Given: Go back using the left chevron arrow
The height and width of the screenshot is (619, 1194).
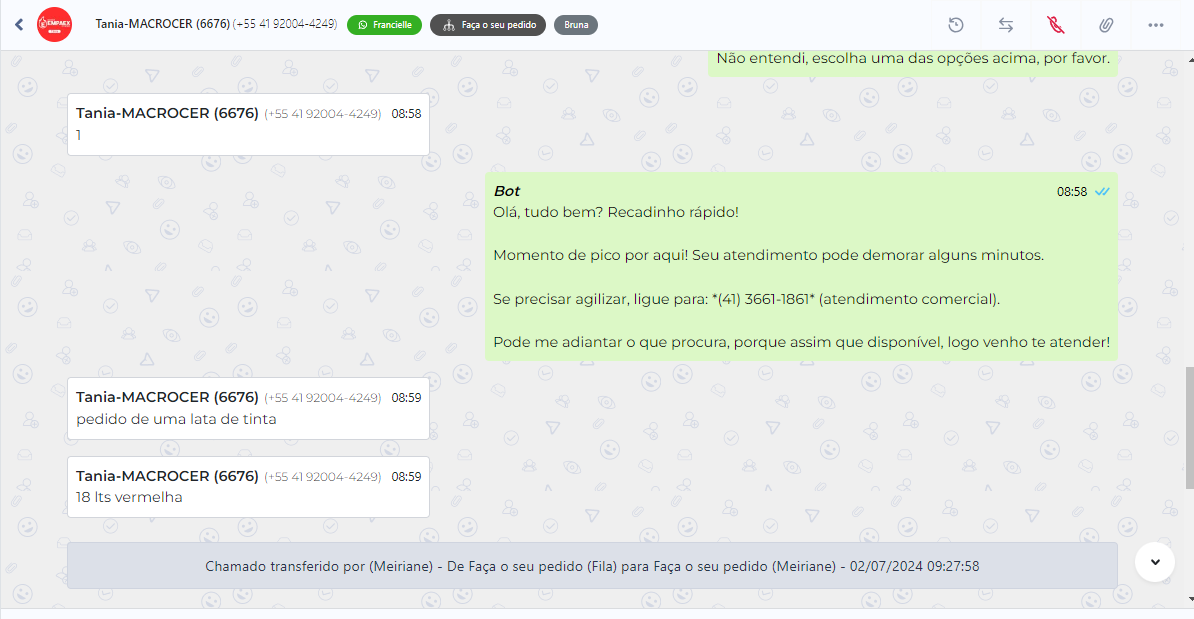Looking at the screenshot, I should click(x=19, y=25).
